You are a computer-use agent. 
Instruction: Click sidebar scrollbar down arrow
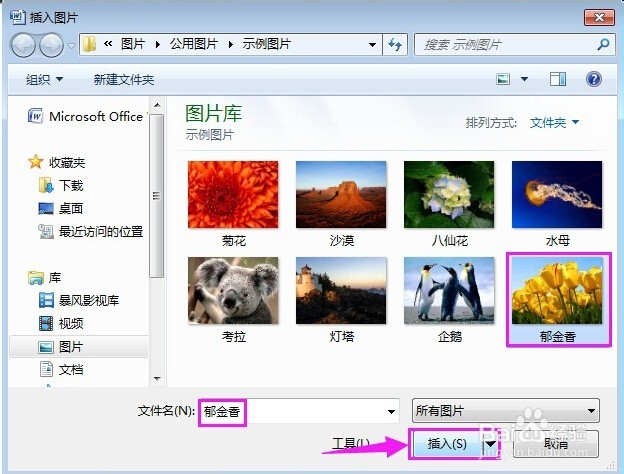pyautogui.click(x=157, y=378)
